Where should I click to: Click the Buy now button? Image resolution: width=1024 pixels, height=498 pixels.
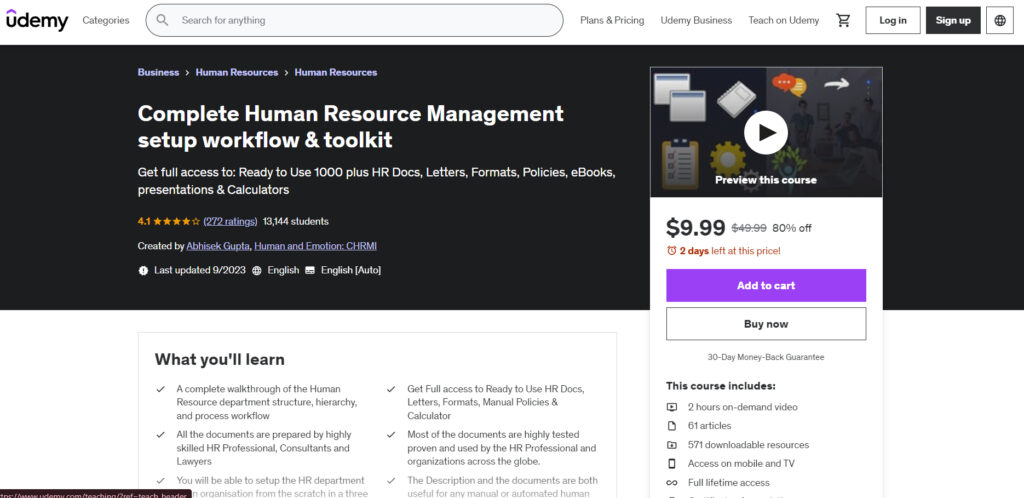tap(766, 324)
